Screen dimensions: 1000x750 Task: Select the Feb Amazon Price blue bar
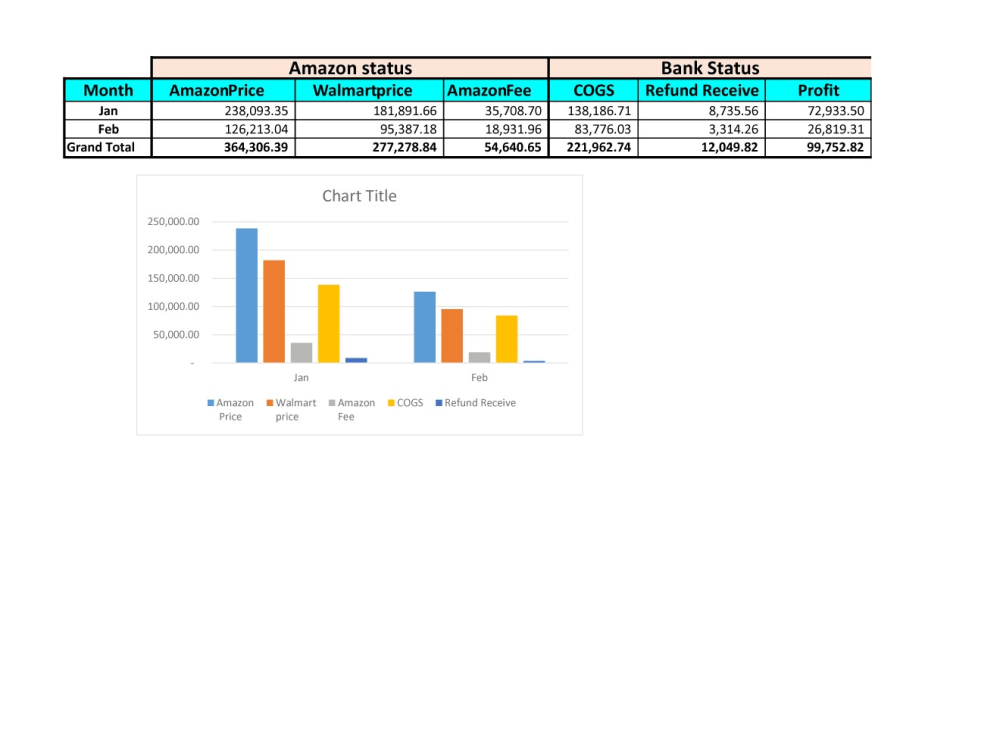coord(425,327)
